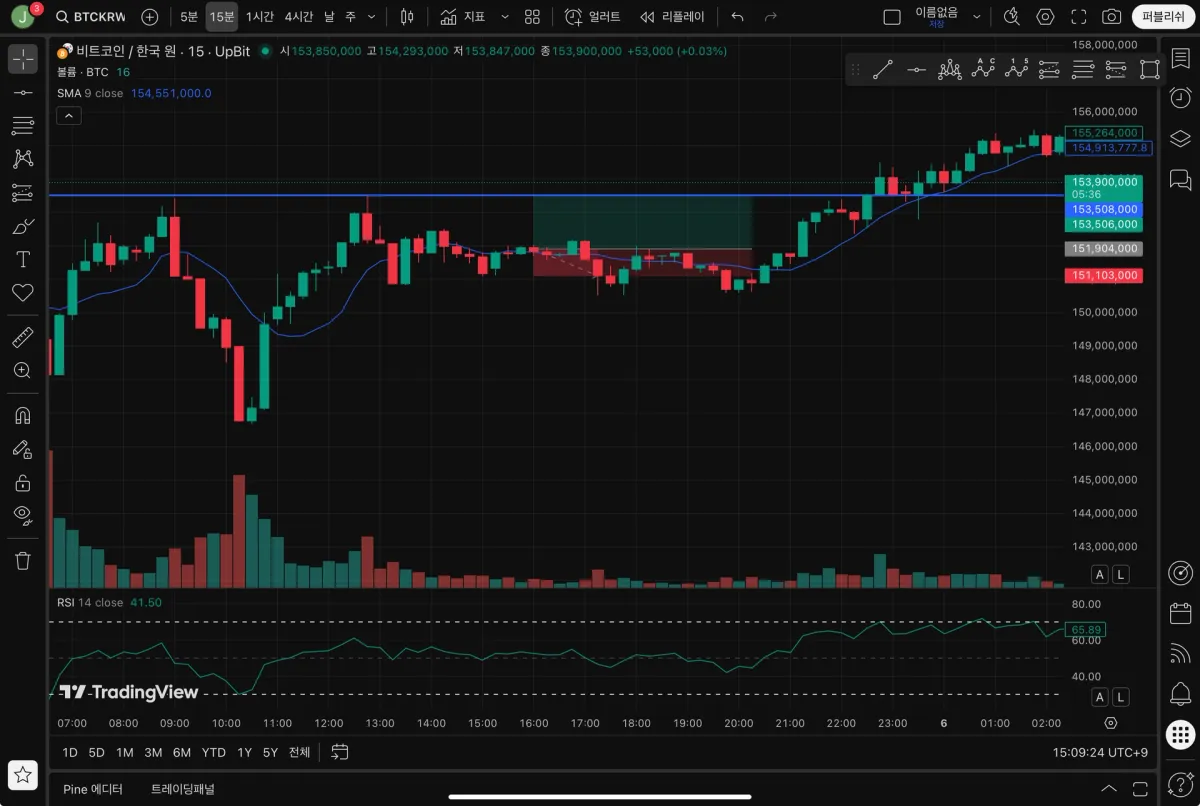Click the 퍼블리쉬 publish button

1162,17
